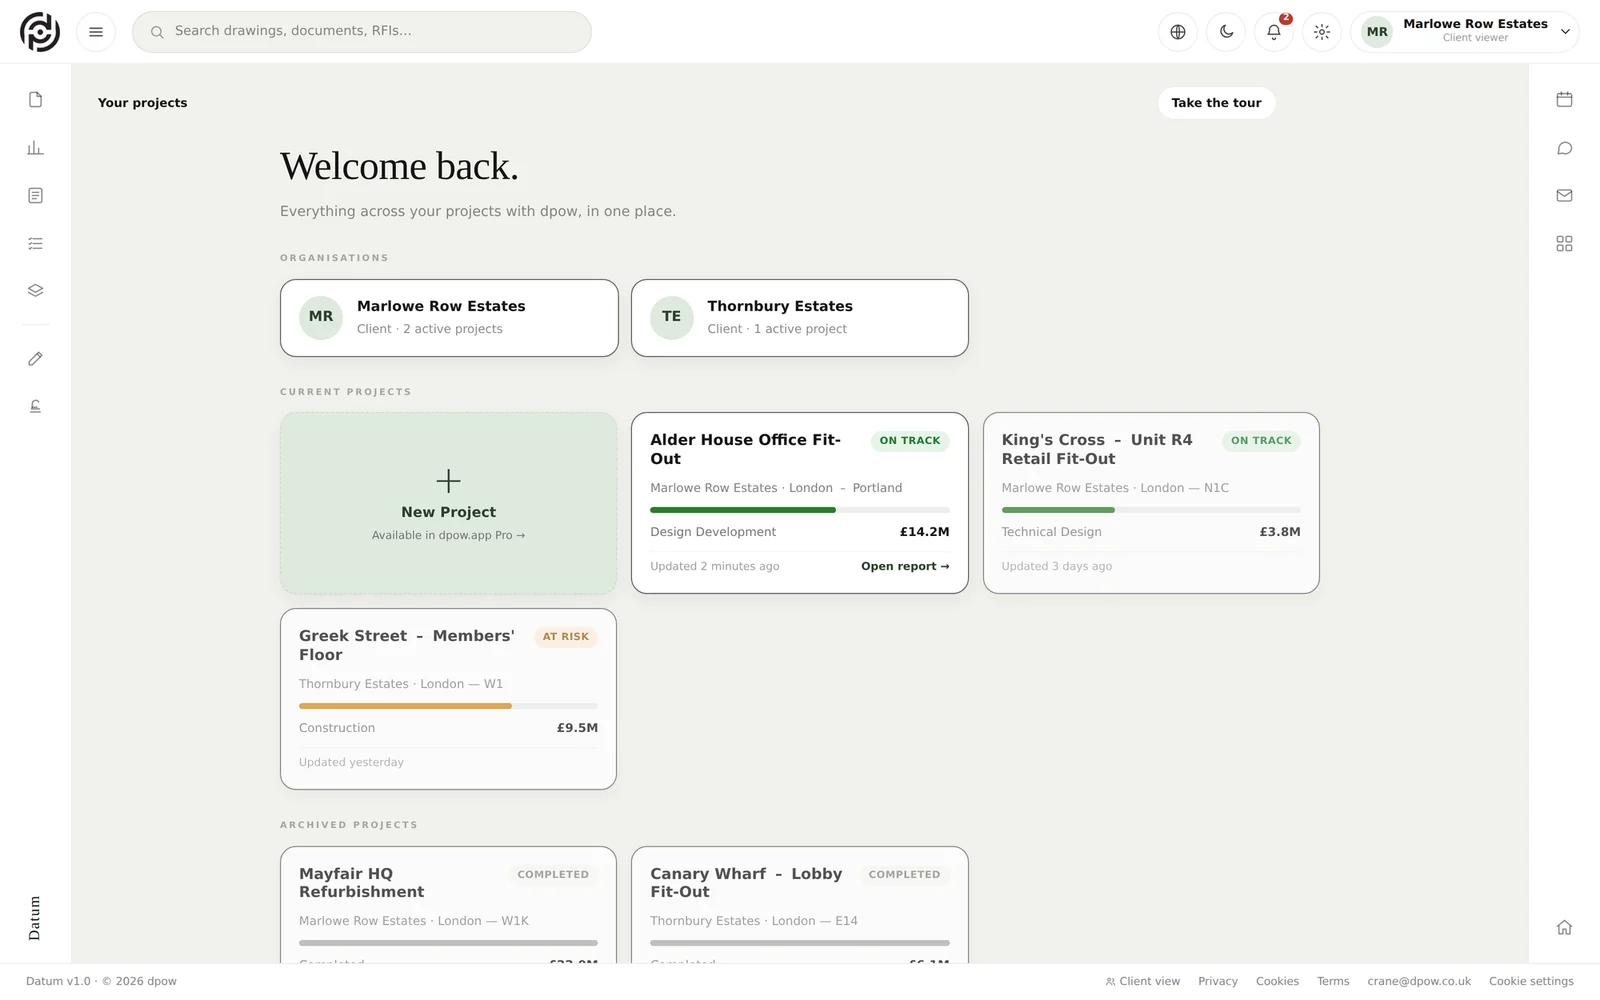Open King's Cross Unit R4 Retail Fit-Out title
Image resolution: width=1600 pixels, height=1000 pixels.
click(1097, 449)
